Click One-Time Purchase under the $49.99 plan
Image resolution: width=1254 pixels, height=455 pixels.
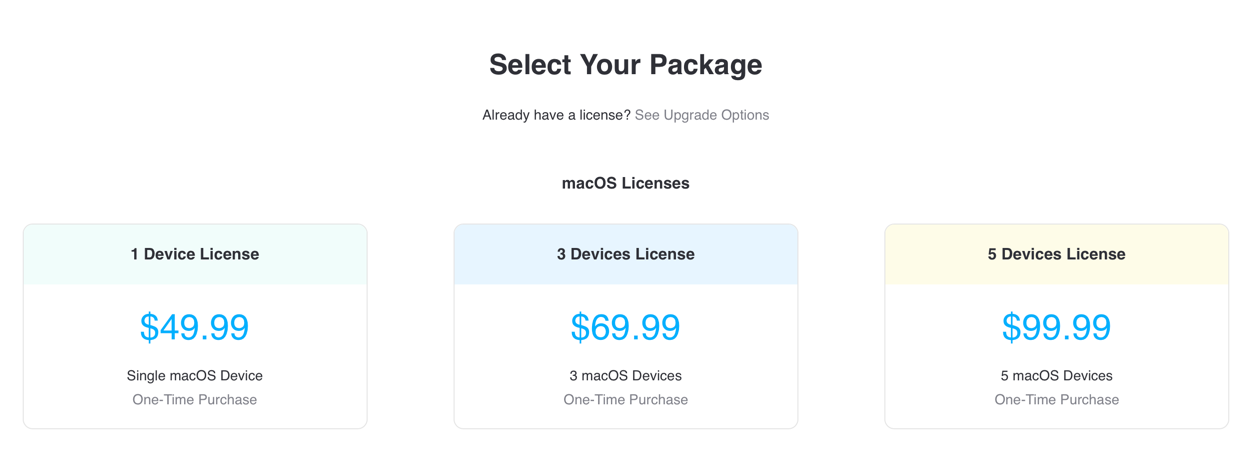click(x=195, y=400)
